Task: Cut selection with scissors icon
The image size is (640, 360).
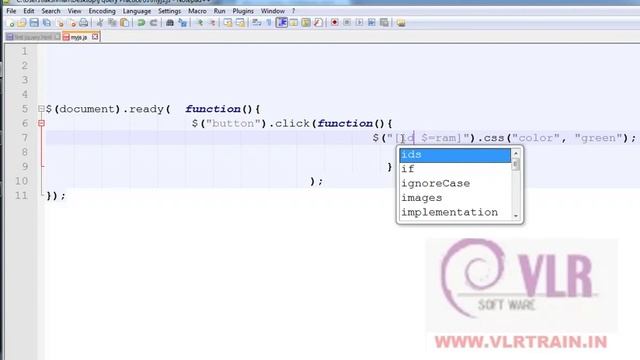Action: tap(99, 23)
